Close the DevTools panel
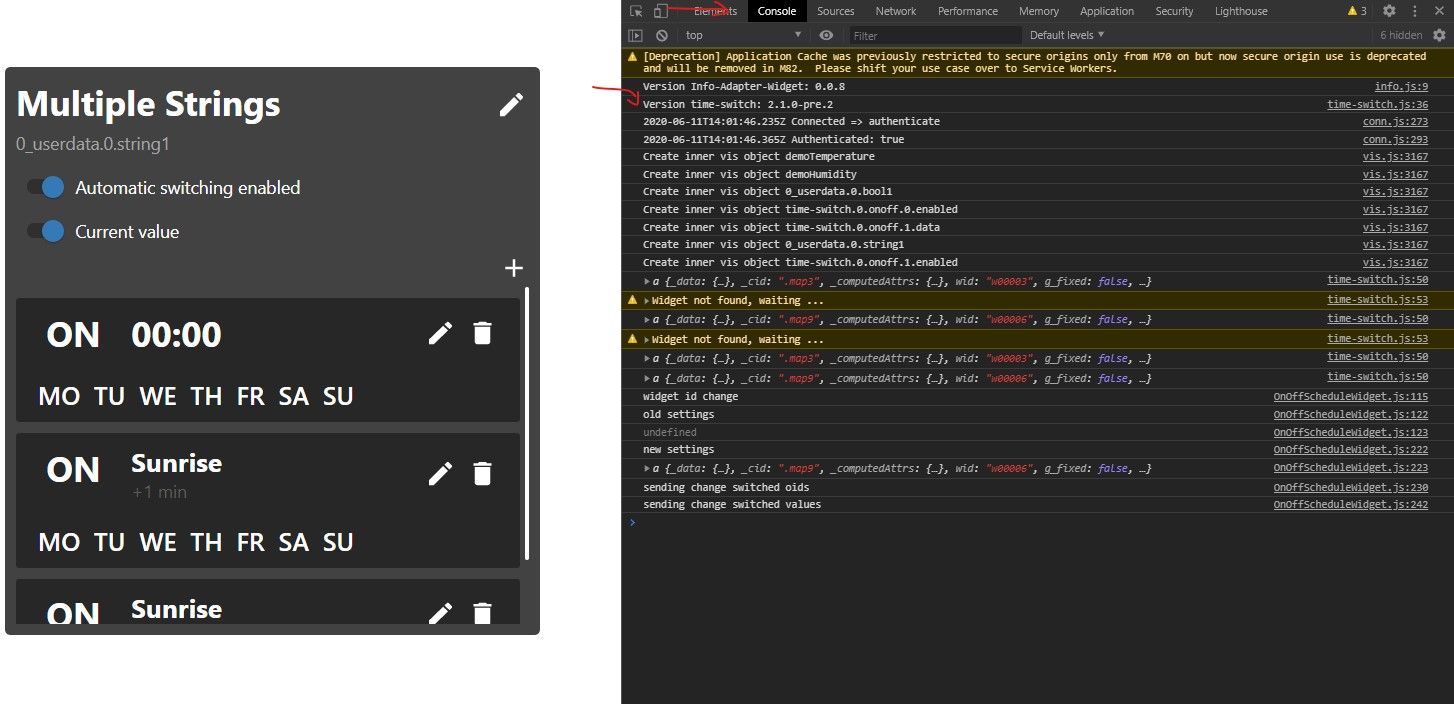The image size is (1454, 704). click(1438, 11)
